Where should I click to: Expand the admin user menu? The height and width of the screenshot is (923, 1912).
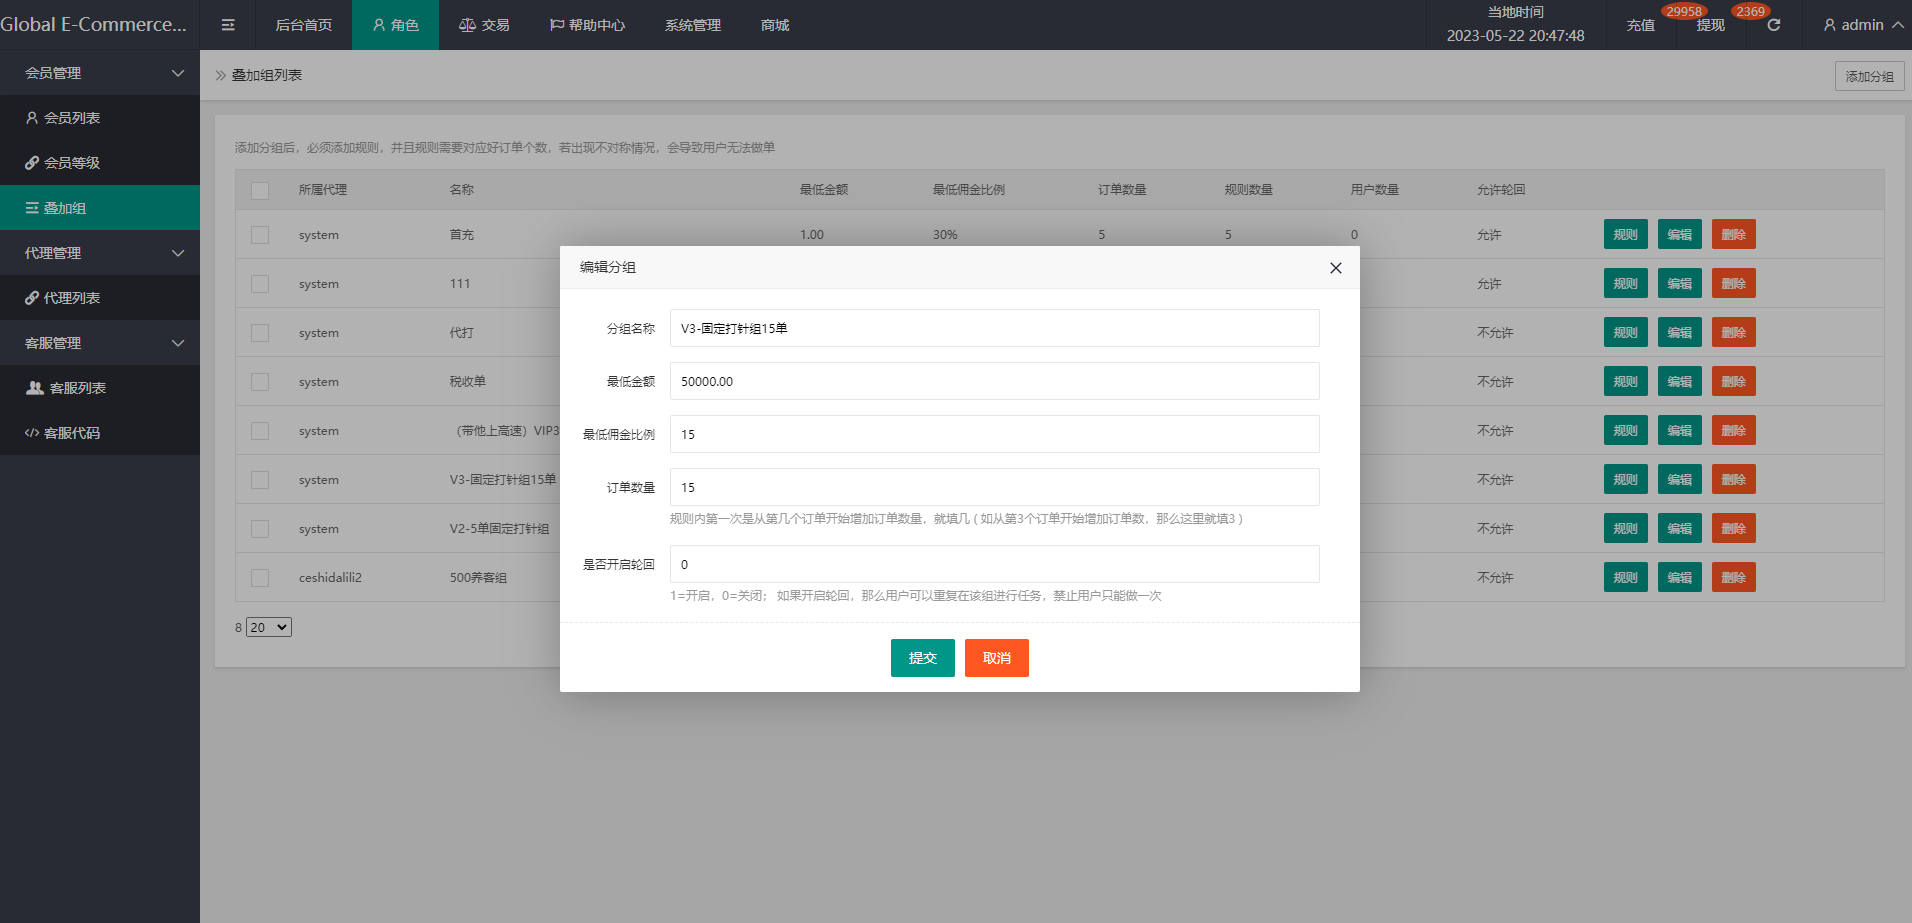(x=1862, y=25)
